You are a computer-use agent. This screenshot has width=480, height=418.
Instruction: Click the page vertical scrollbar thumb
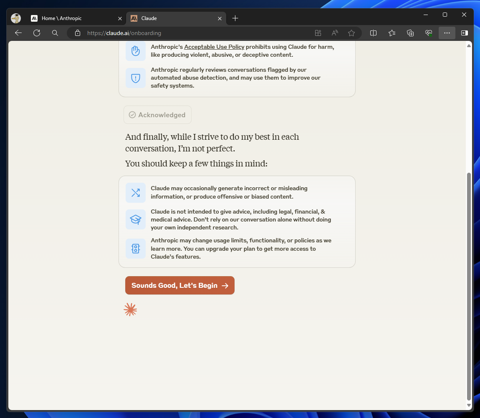coord(469,286)
